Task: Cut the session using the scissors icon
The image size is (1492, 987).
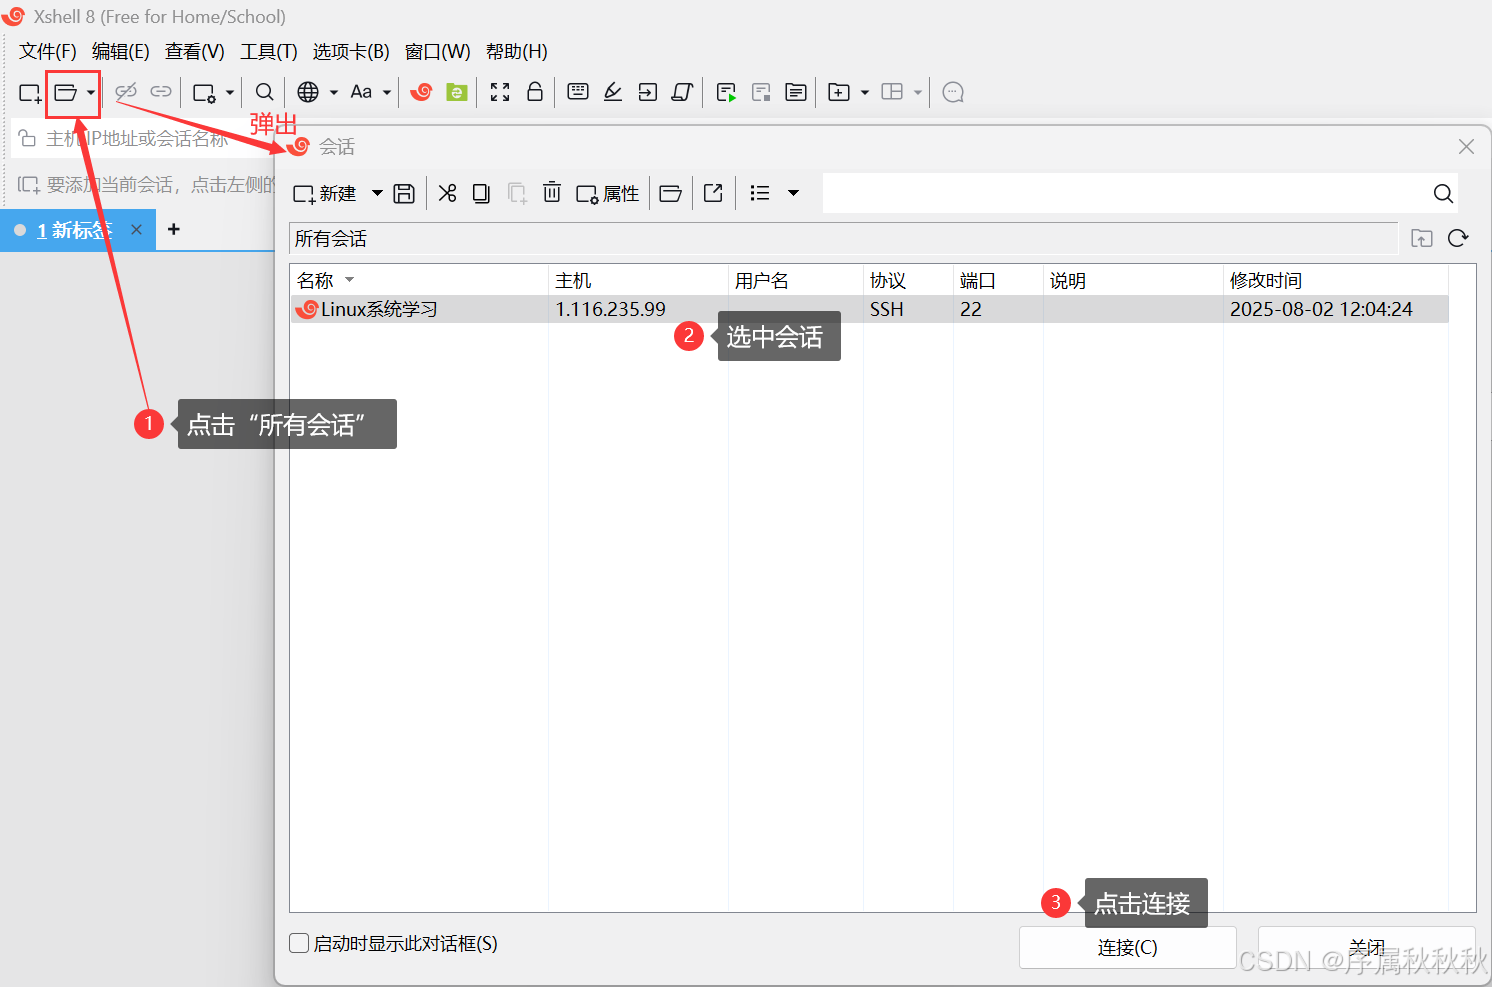Action: pos(447,192)
